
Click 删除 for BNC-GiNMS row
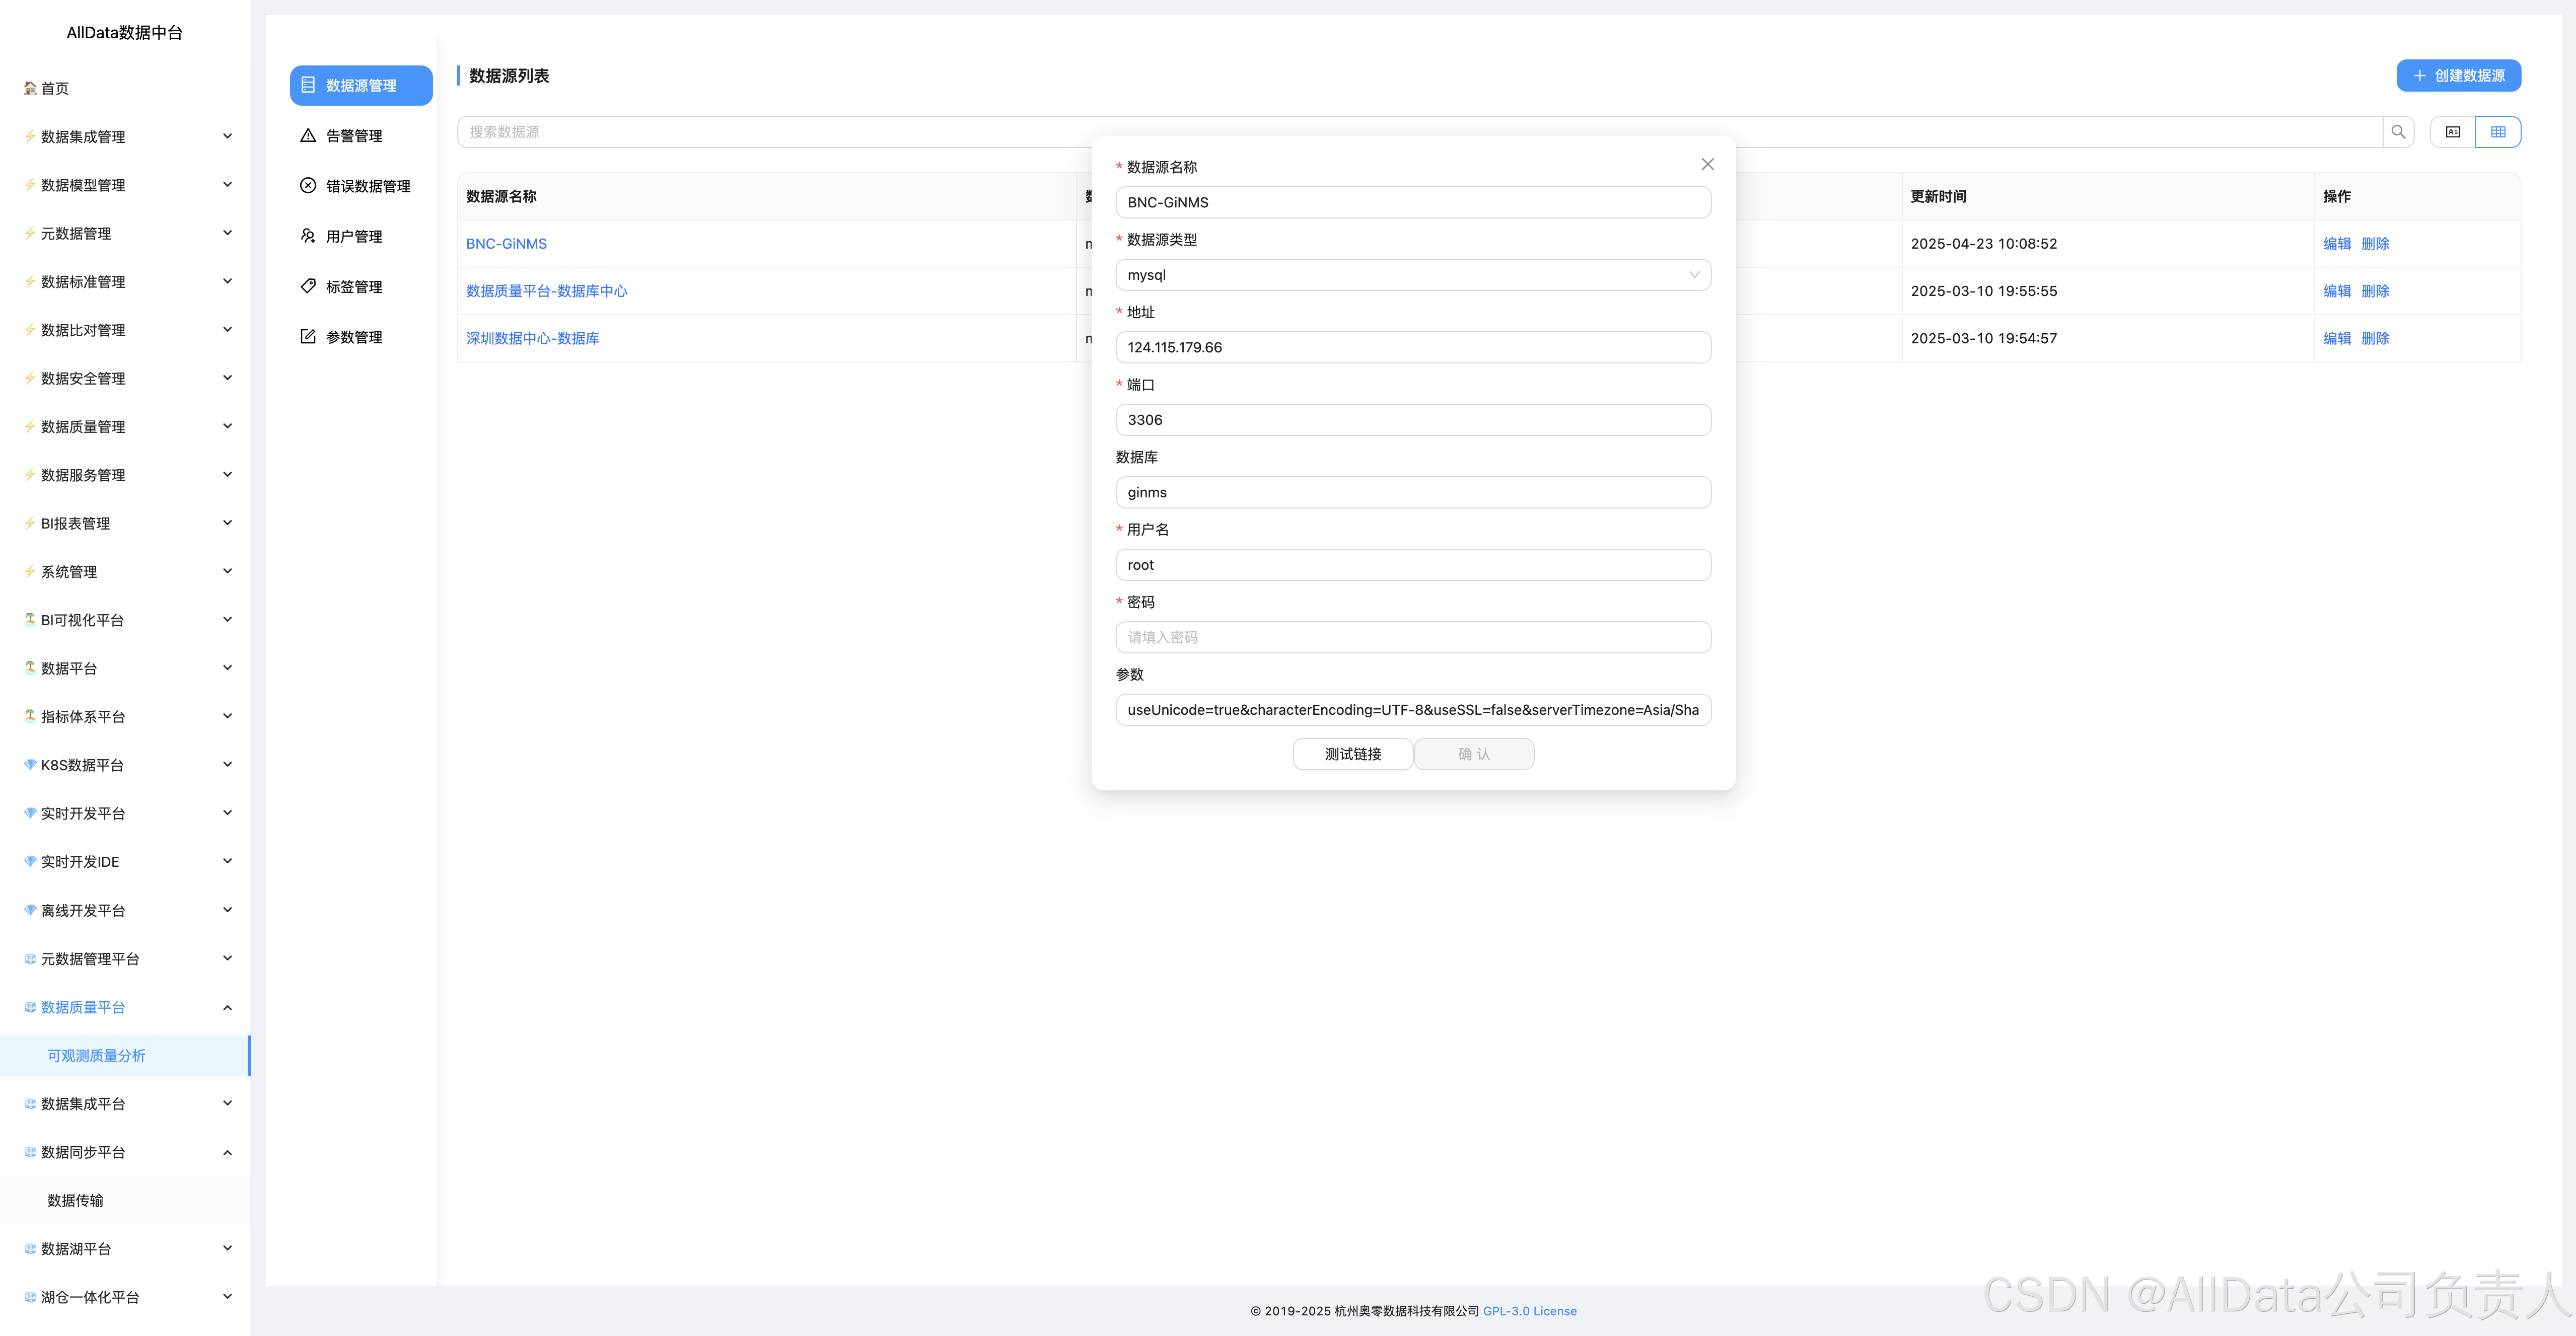tap(2375, 244)
